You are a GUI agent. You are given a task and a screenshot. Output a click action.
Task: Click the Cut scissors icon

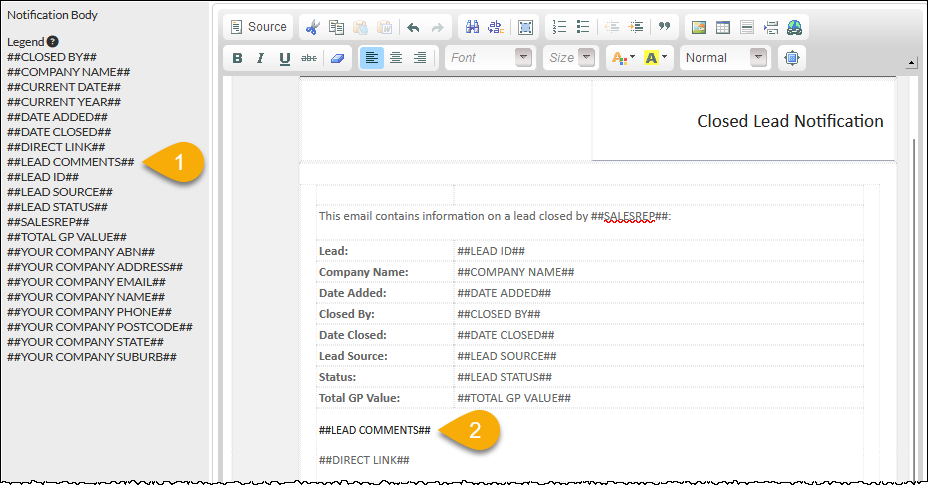click(312, 27)
